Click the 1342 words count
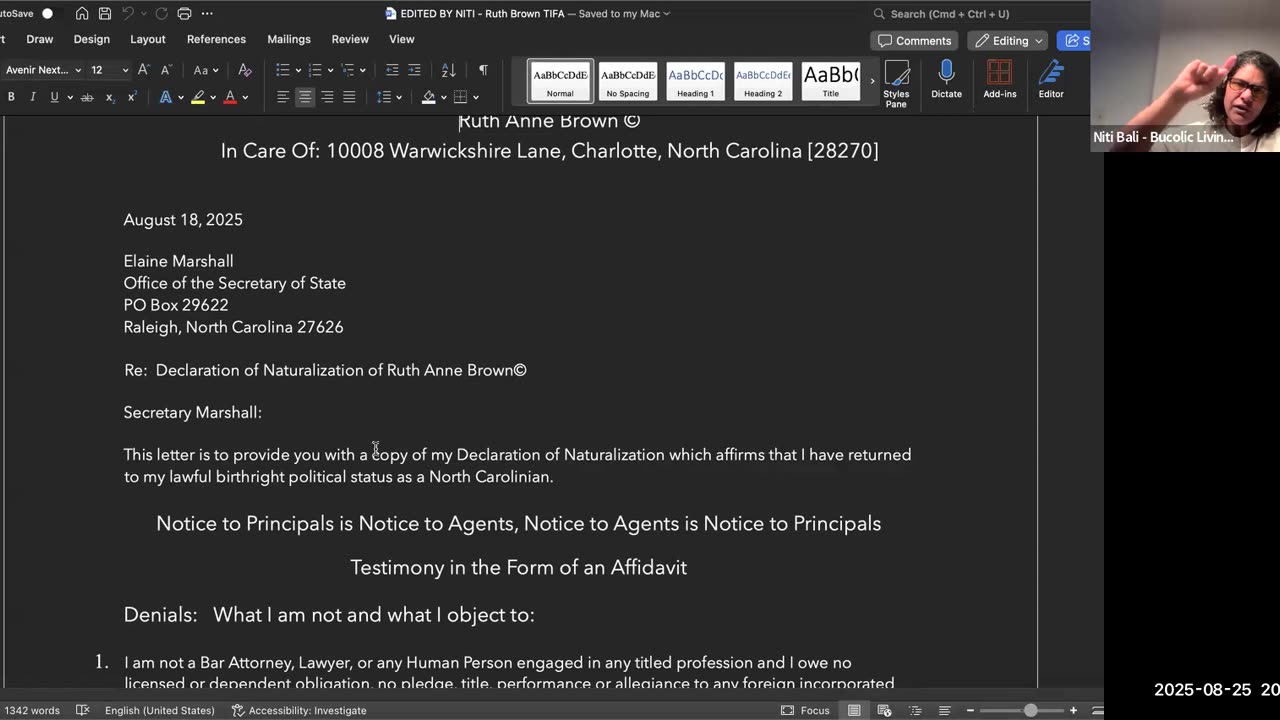 coord(31,710)
